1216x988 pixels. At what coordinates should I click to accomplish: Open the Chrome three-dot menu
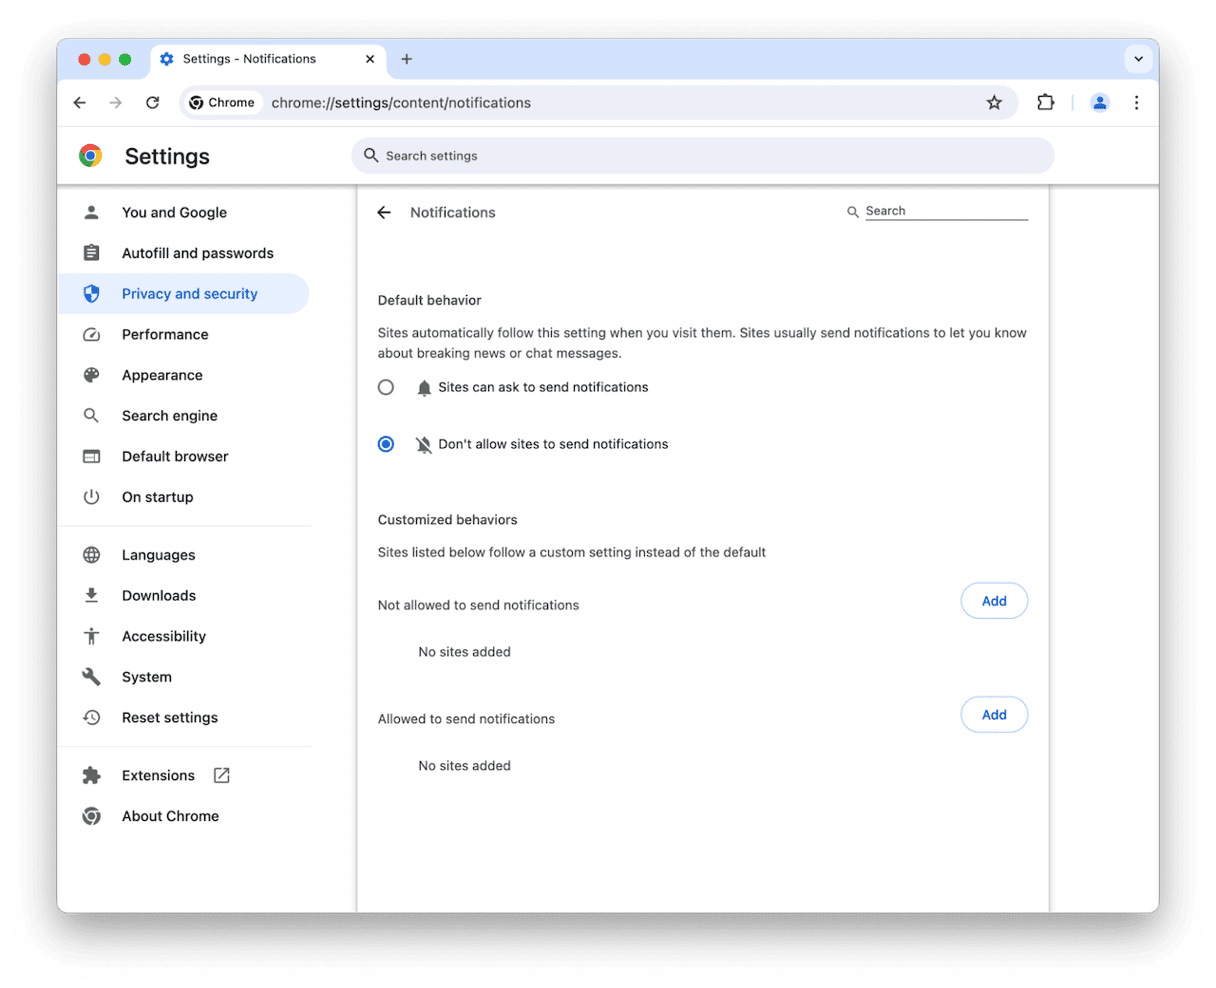click(x=1136, y=102)
